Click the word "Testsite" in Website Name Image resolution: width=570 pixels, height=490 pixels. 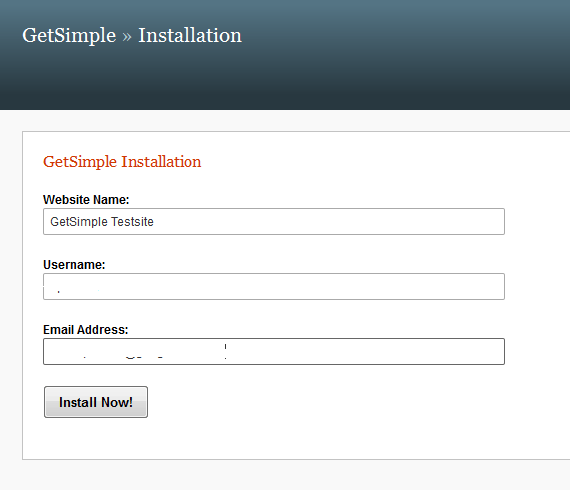tap(132, 221)
